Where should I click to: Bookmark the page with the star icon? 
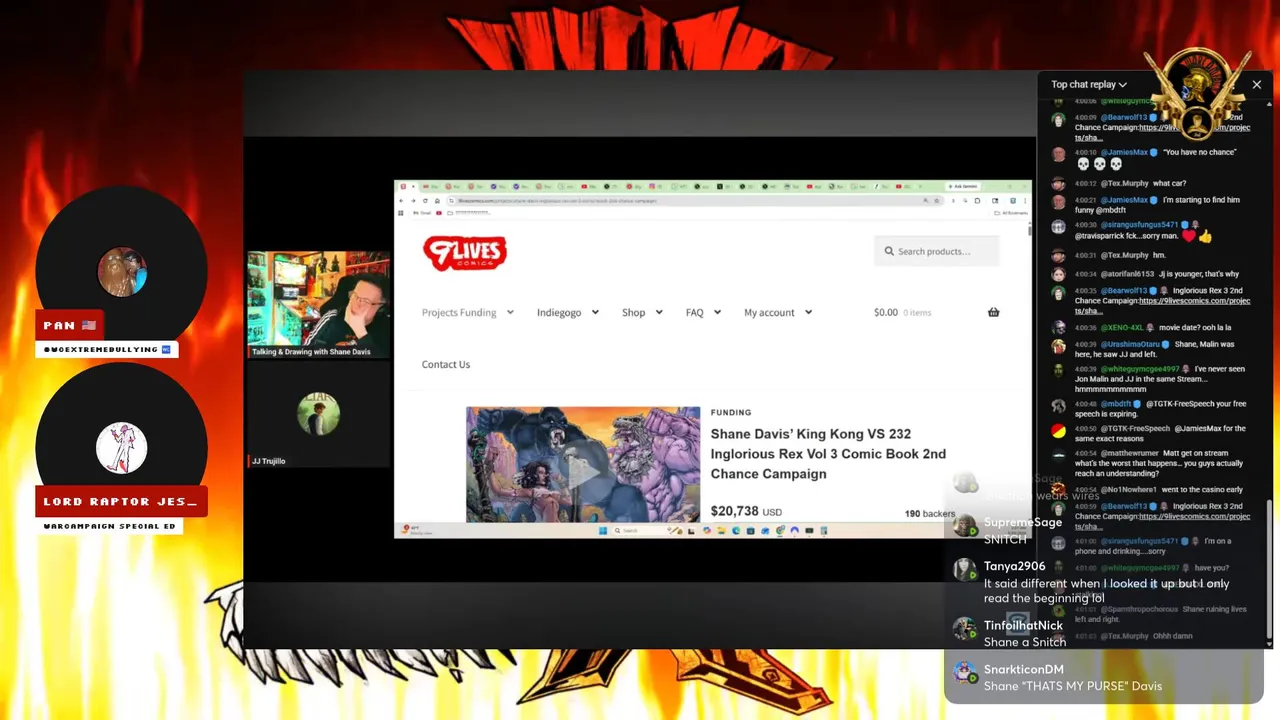pos(936,200)
